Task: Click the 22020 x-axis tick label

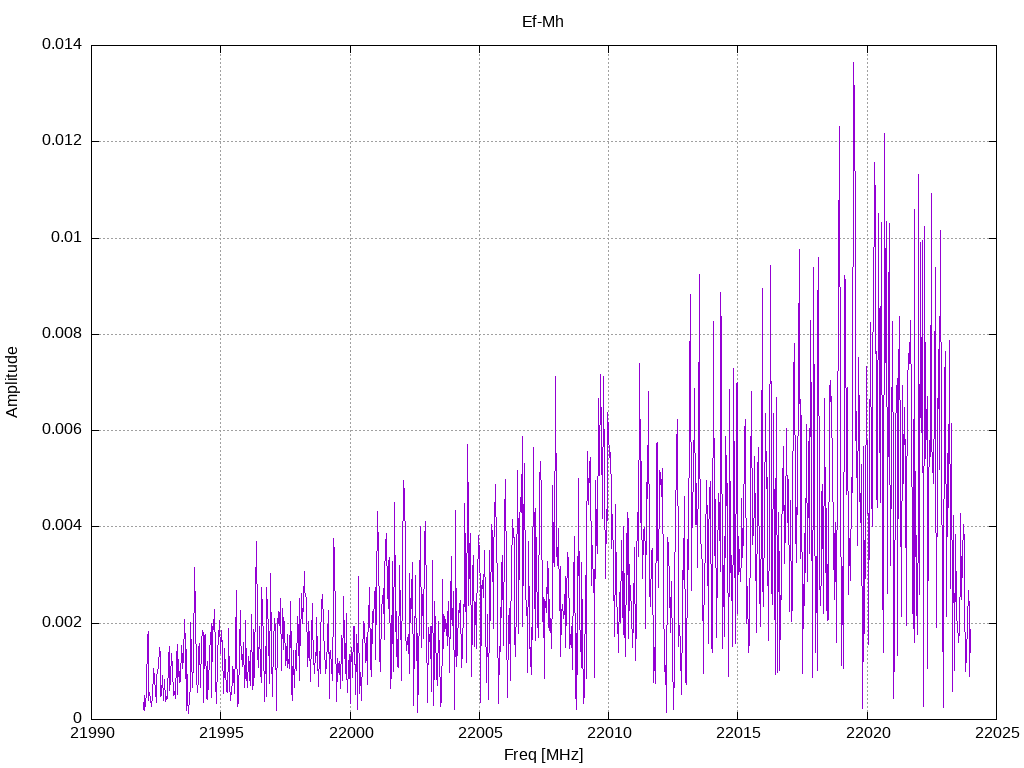Action: 867,733
